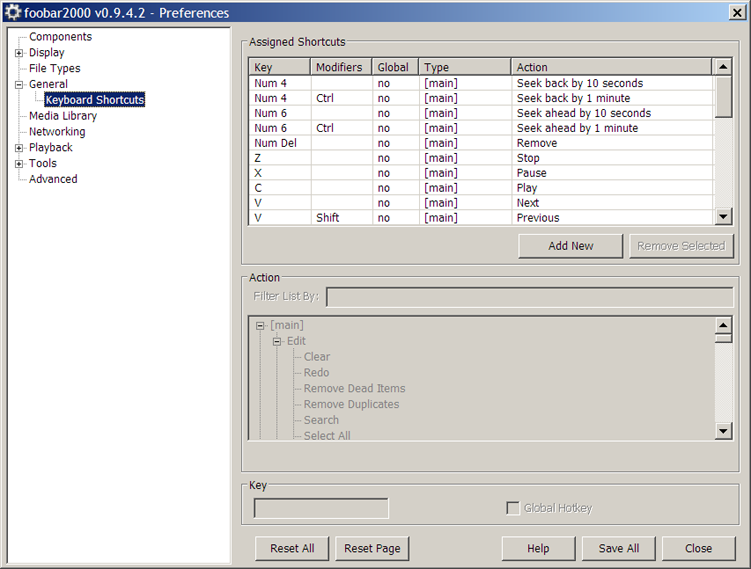The image size is (751, 569).
Task: Click the foobar2000 gear icon in title bar
Action: coord(13,13)
